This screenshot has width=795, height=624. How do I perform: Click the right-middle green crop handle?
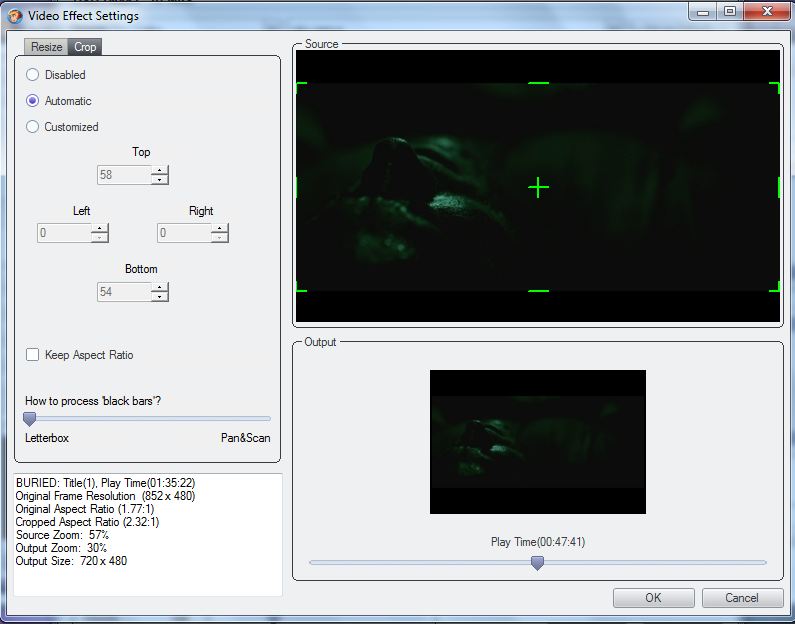coord(777,187)
